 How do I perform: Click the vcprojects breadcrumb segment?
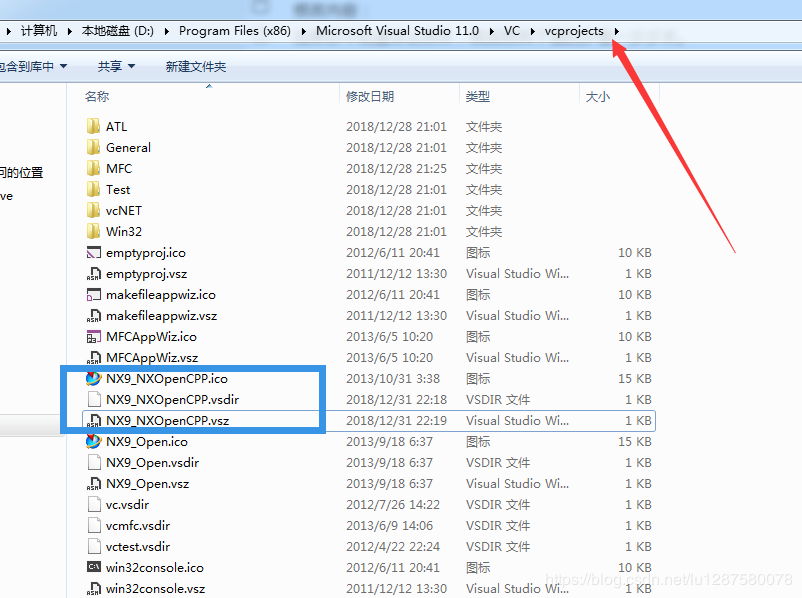pos(574,31)
